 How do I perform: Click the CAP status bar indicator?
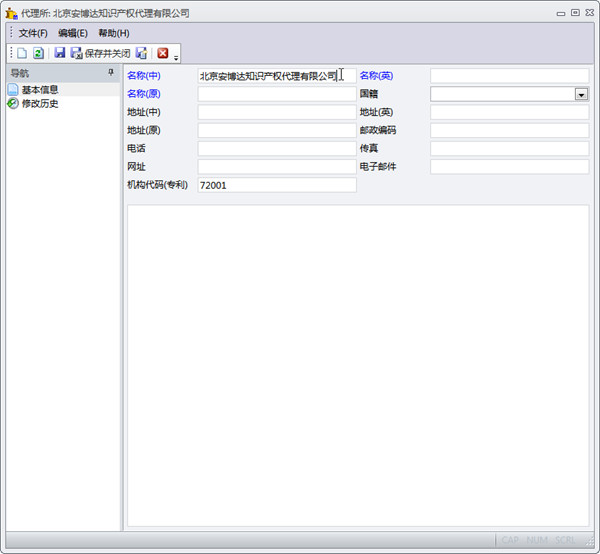click(x=510, y=540)
